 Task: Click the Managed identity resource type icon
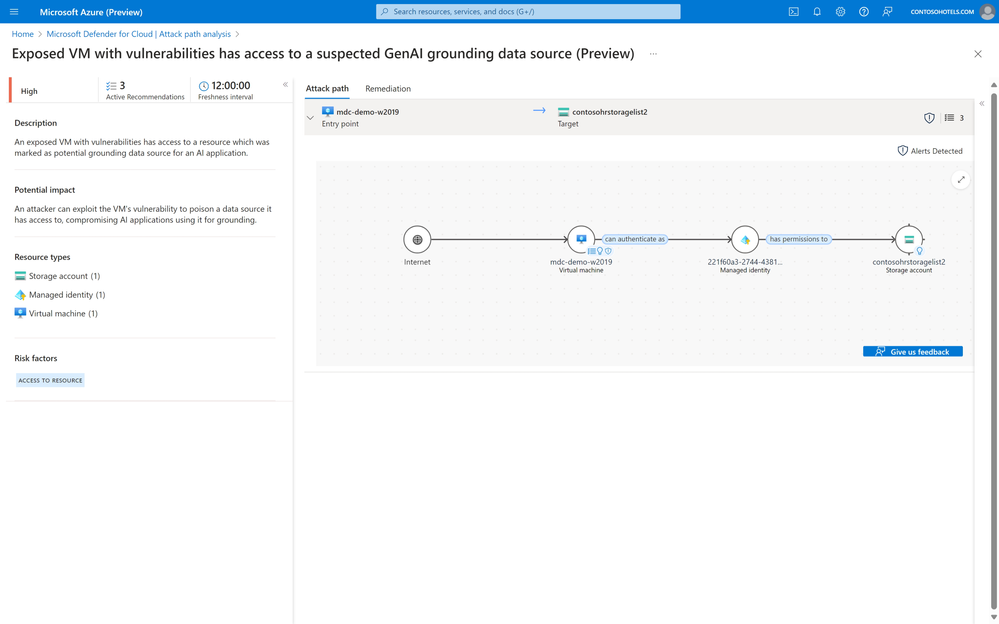(x=20, y=294)
